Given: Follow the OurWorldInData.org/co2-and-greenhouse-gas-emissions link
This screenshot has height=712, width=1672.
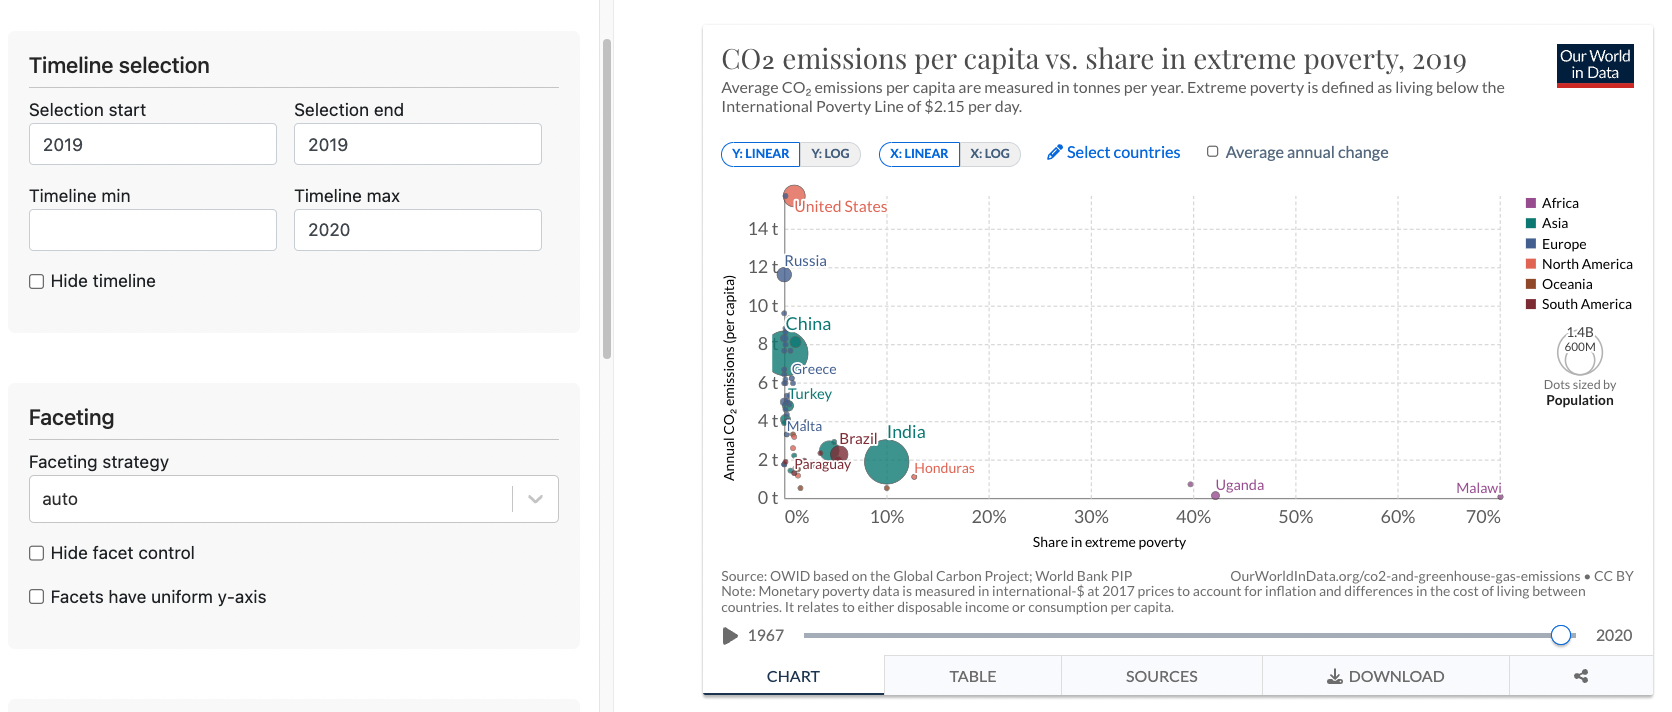Looking at the screenshot, I should 1405,576.
